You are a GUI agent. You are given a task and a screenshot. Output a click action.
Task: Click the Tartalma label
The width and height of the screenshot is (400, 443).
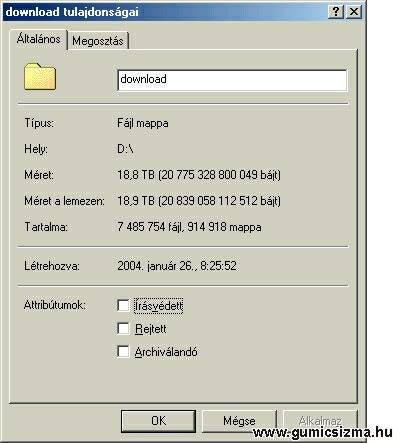click(46, 227)
